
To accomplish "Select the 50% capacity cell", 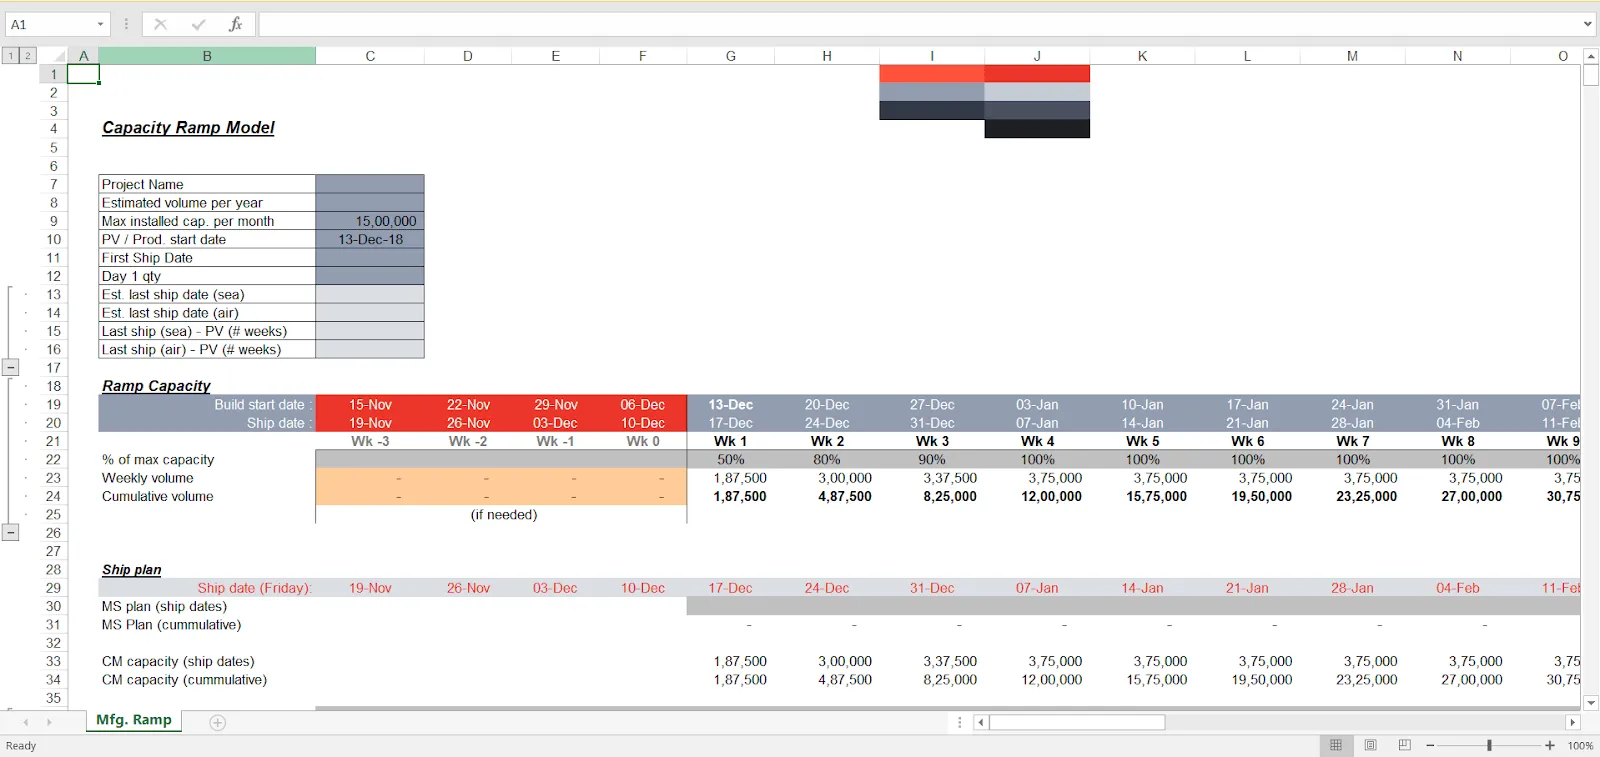I will tap(731, 460).
